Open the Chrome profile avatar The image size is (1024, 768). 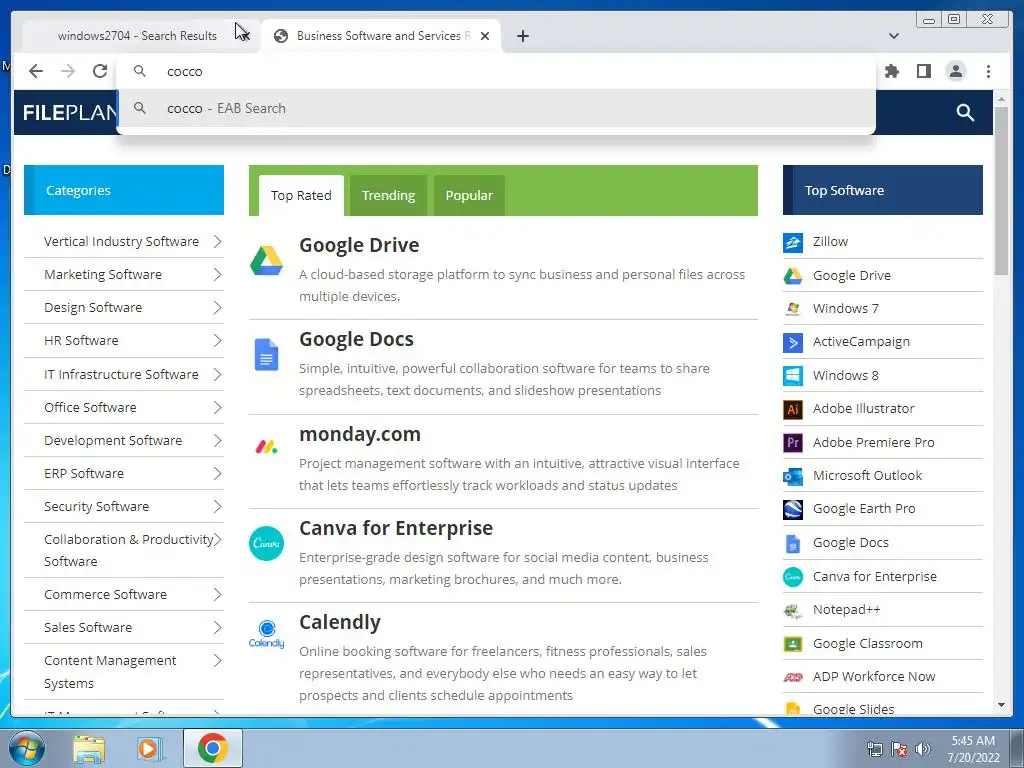pyautogui.click(x=955, y=71)
